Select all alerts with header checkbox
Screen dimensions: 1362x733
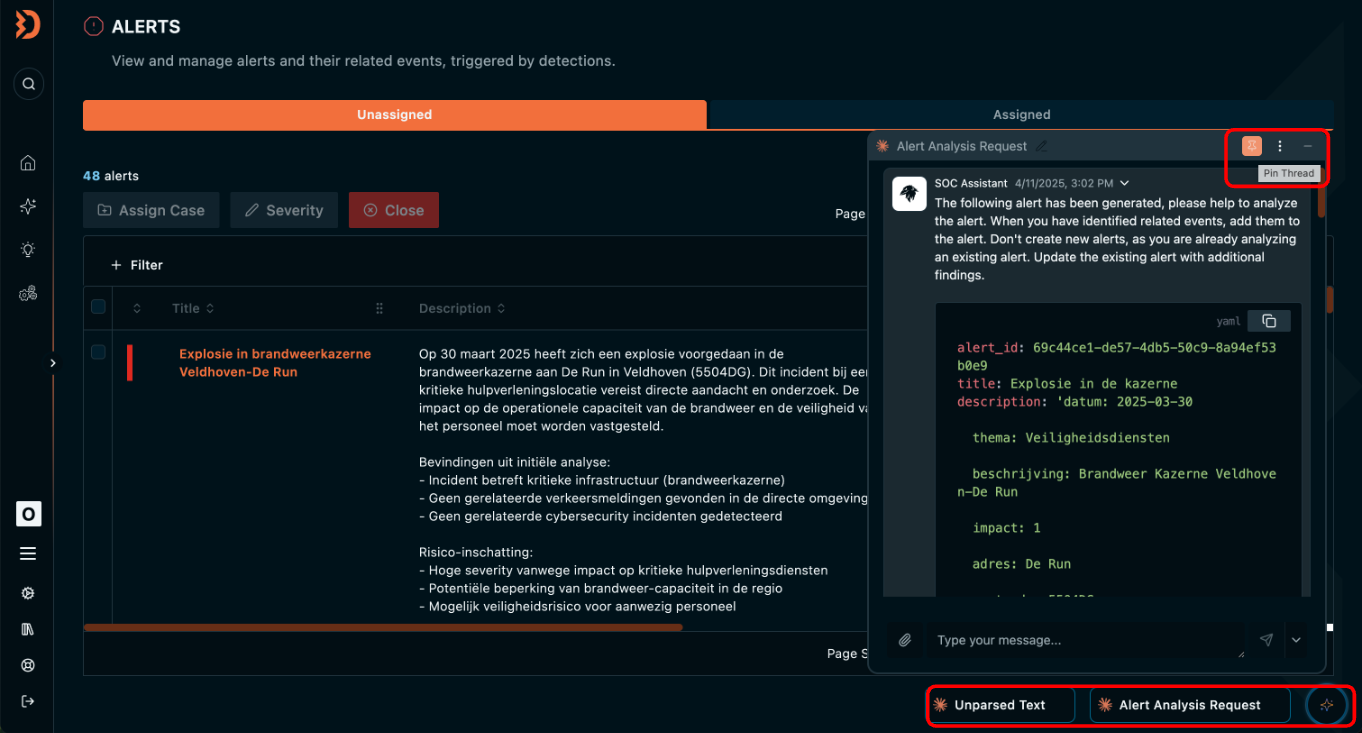(98, 307)
